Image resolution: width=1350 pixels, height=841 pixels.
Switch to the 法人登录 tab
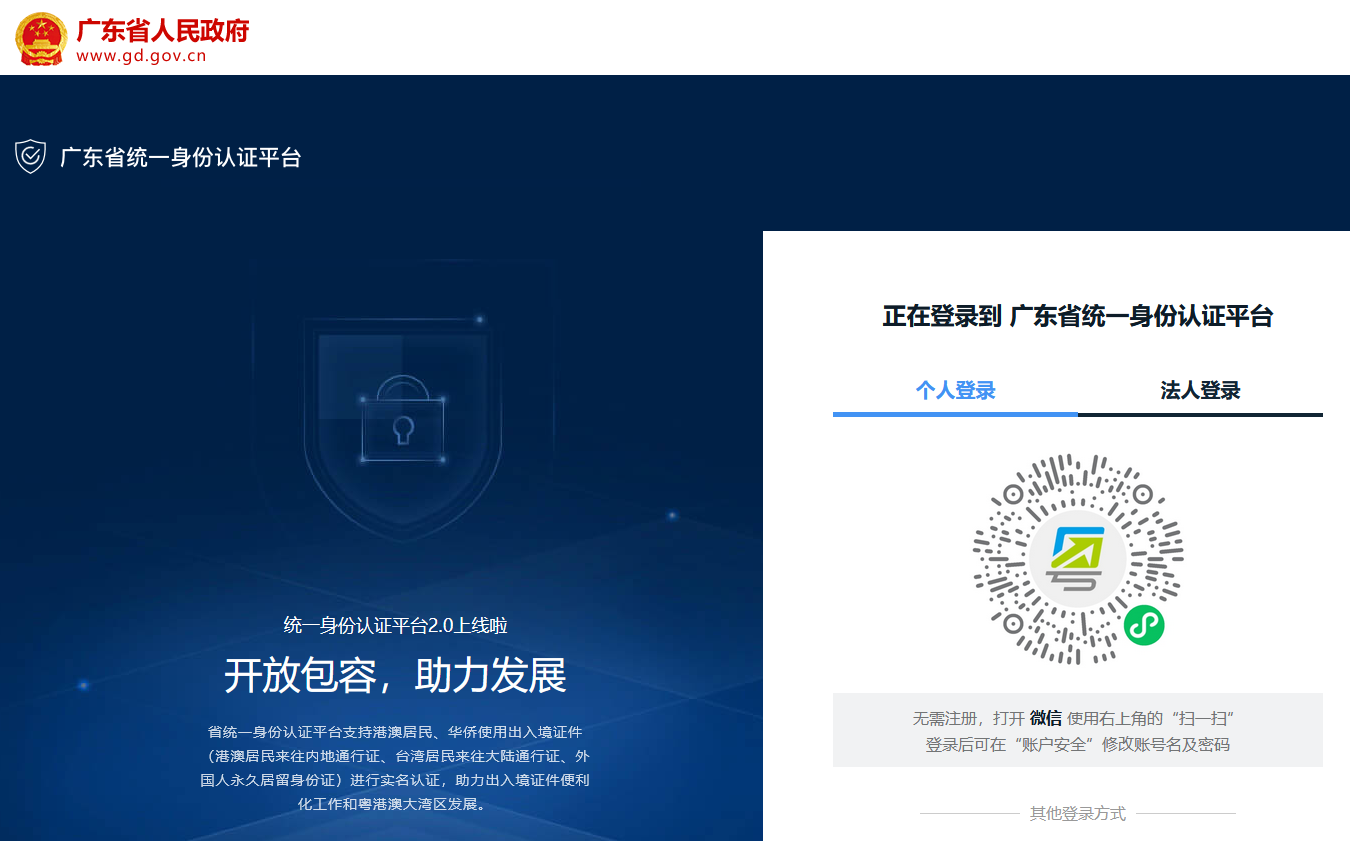click(1200, 390)
